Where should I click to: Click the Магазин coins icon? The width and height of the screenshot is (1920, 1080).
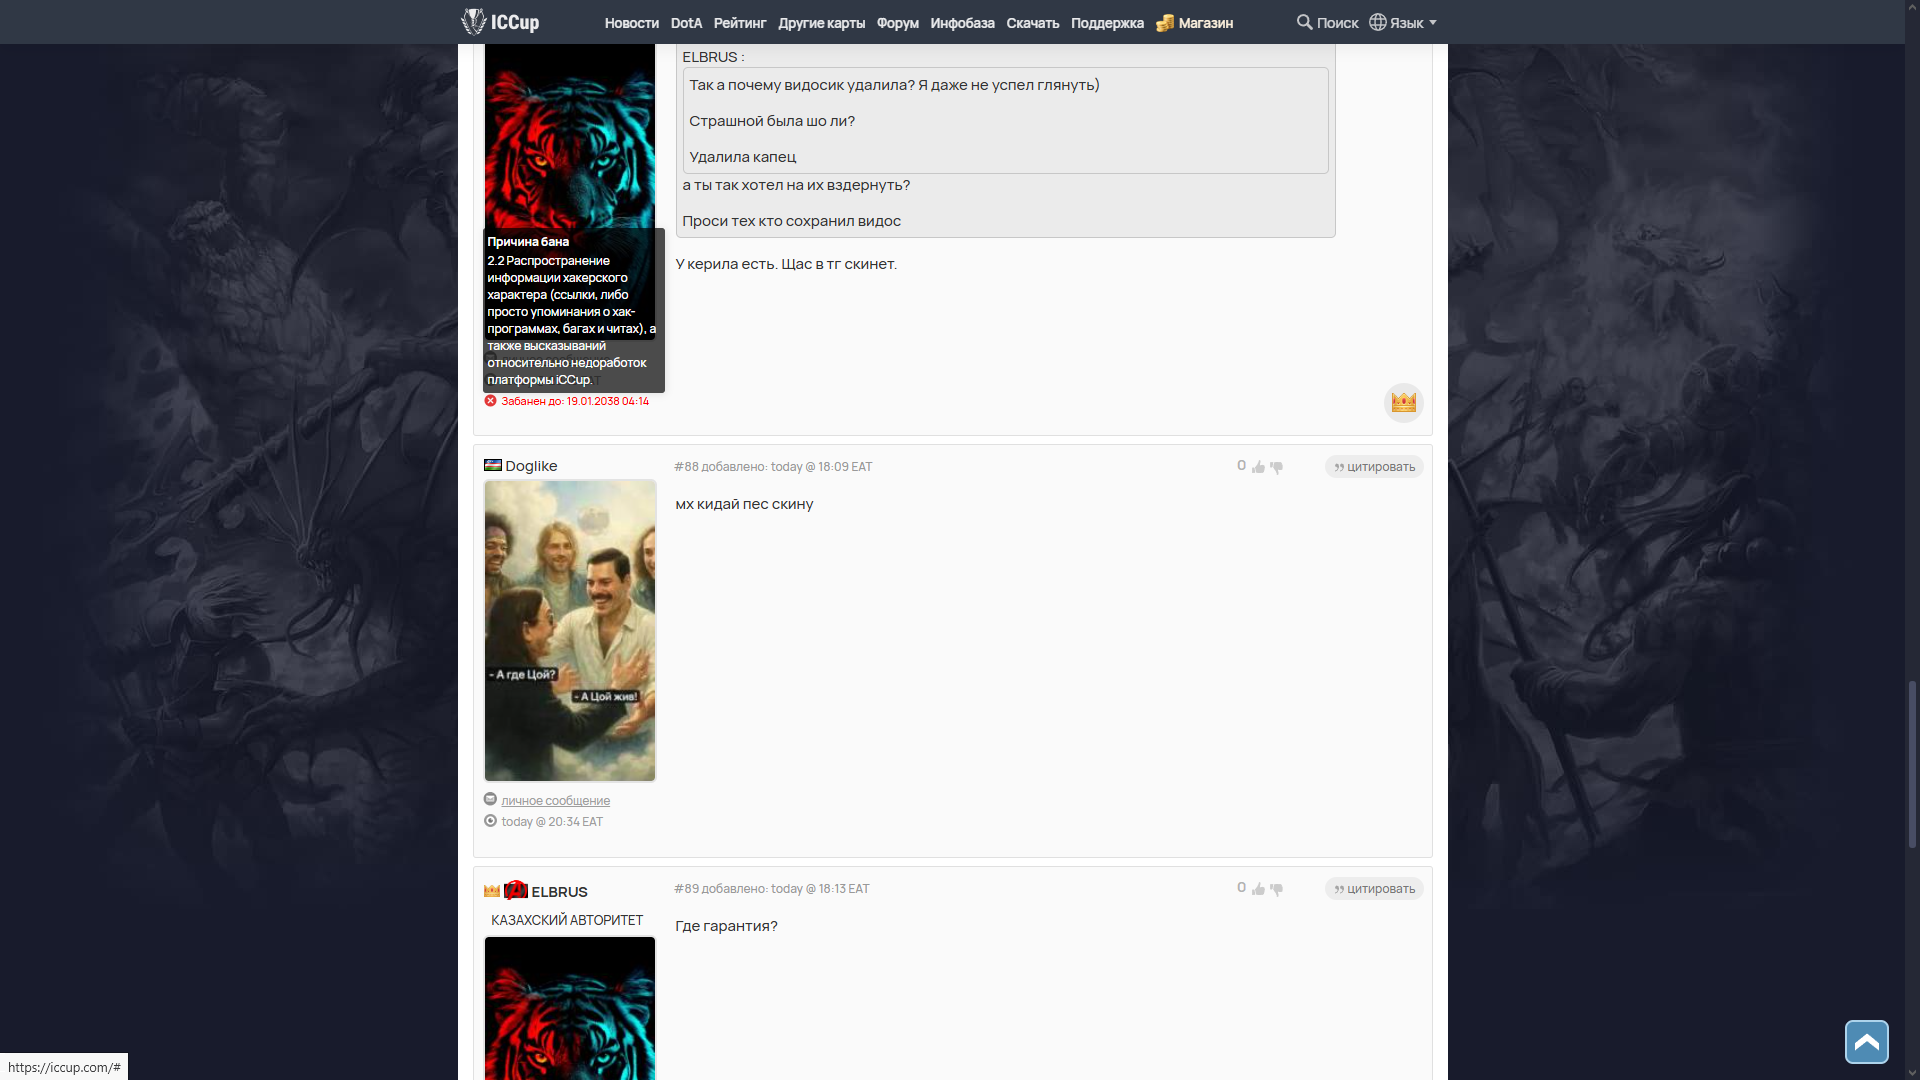[x=1165, y=23]
